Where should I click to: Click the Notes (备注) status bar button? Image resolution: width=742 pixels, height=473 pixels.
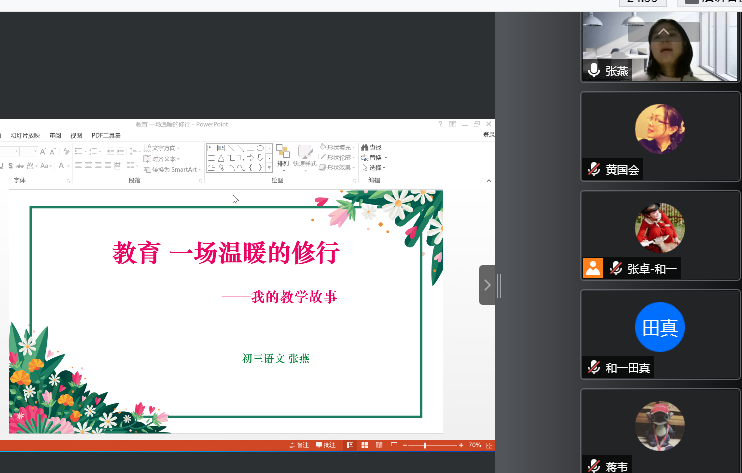tap(299, 444)
